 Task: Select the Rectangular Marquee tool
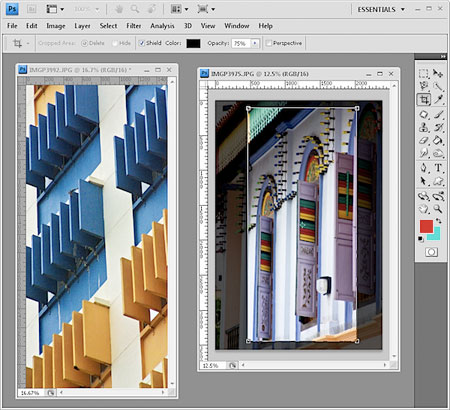click(424, 73)
